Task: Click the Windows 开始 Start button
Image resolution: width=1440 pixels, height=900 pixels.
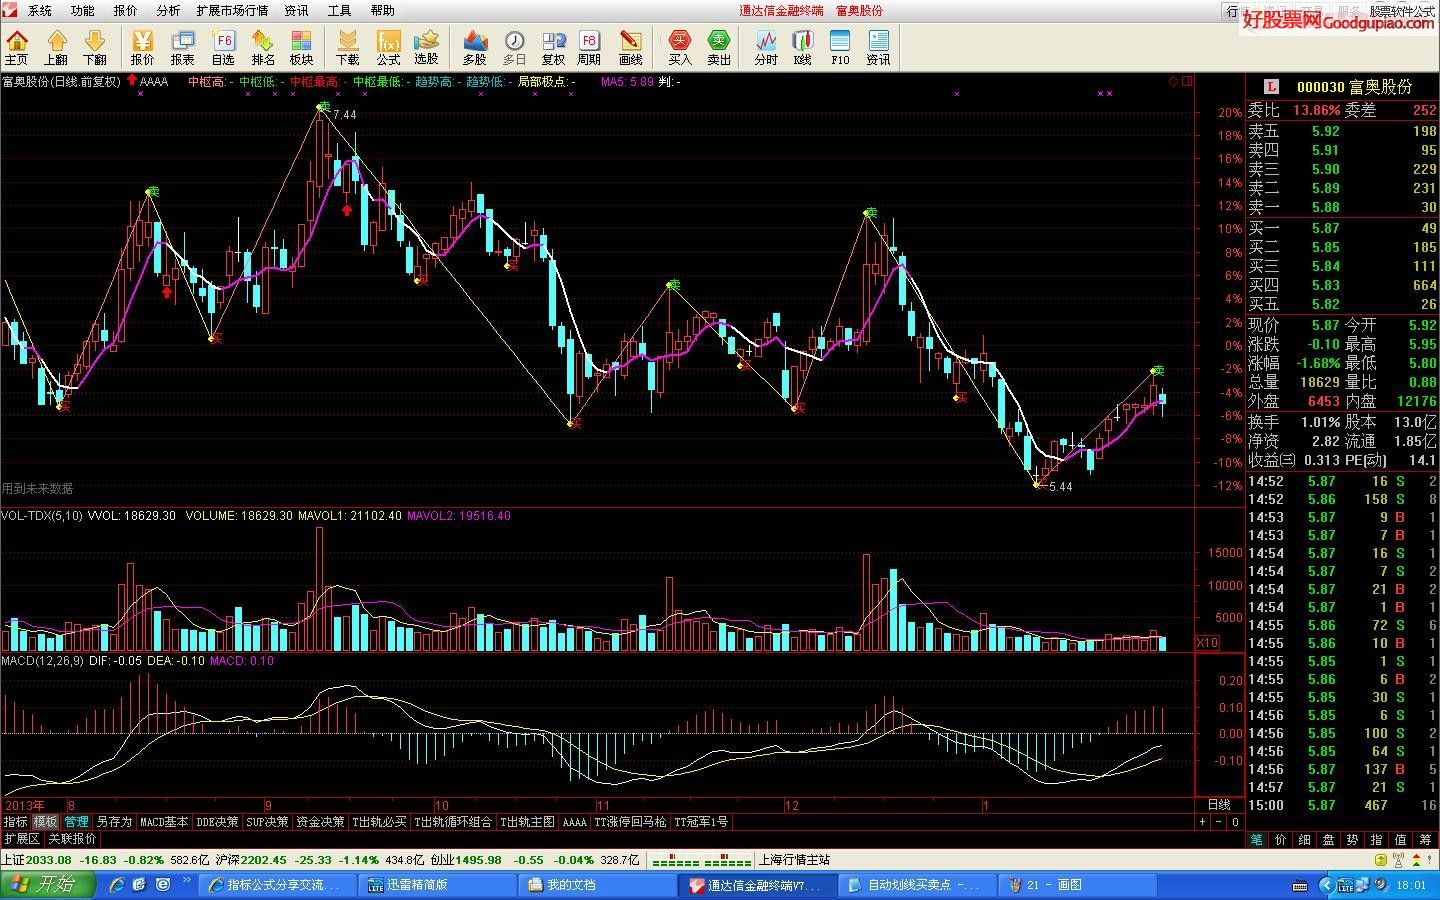Action: coord(48,884)
